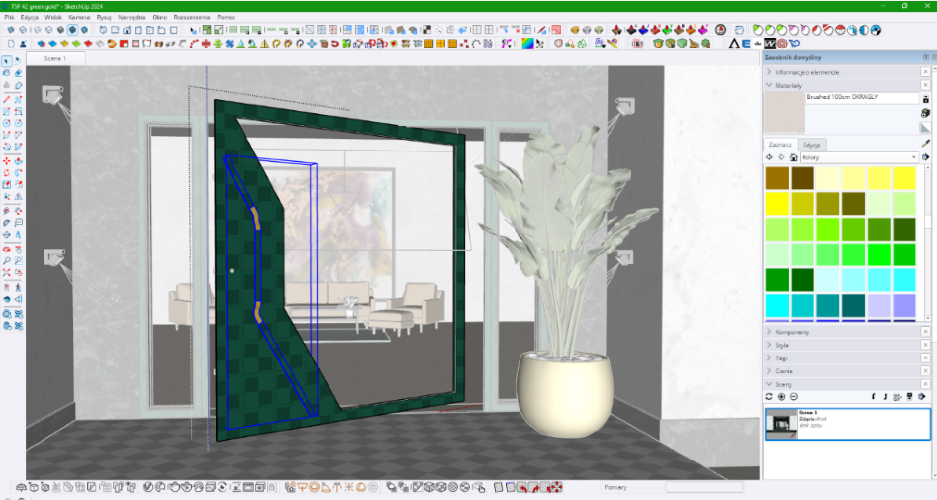Collapse the Materiały panel
The width and height of the screenshot is (937, 500).
[769, 85]
